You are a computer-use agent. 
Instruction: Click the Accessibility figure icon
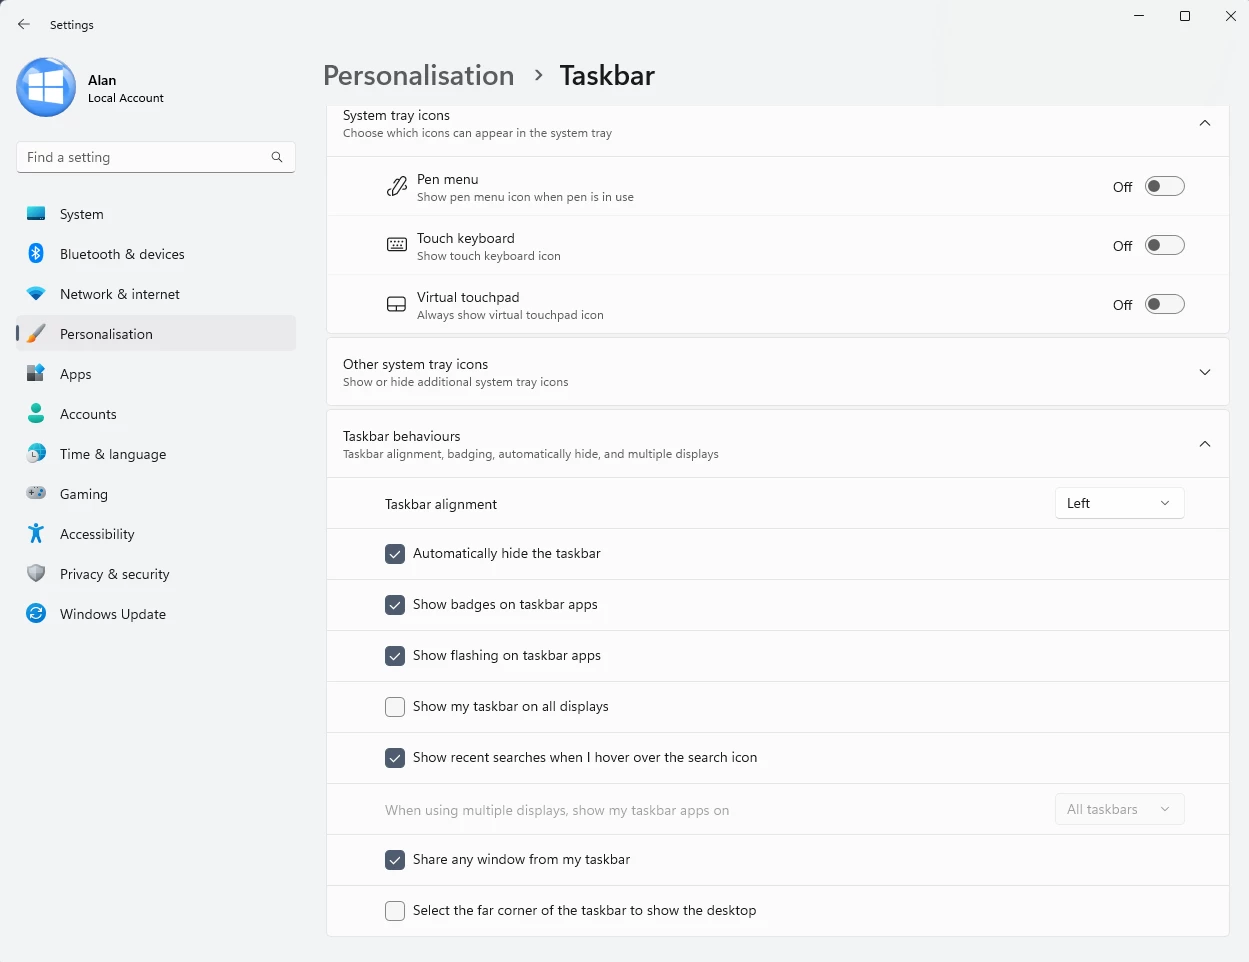36,534
